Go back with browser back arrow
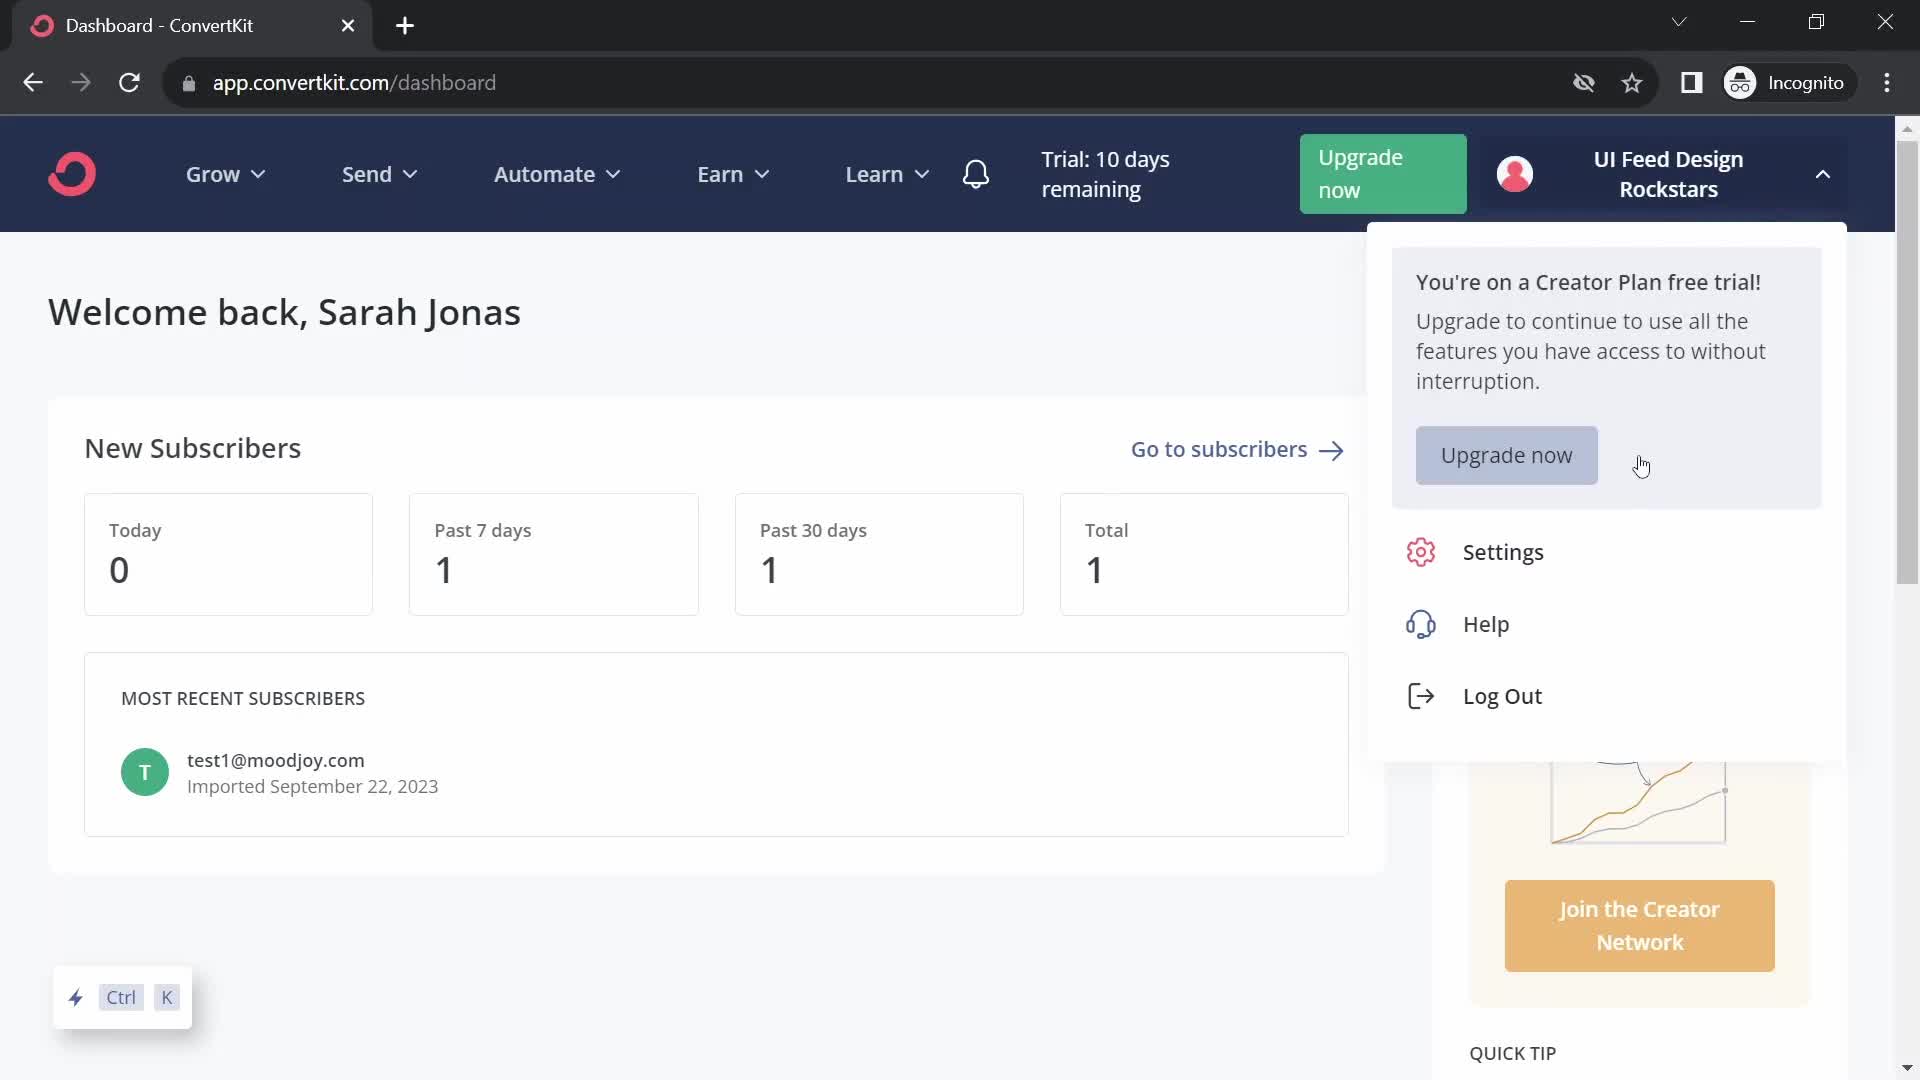Screen dimensions: 1920x1080 33,83
